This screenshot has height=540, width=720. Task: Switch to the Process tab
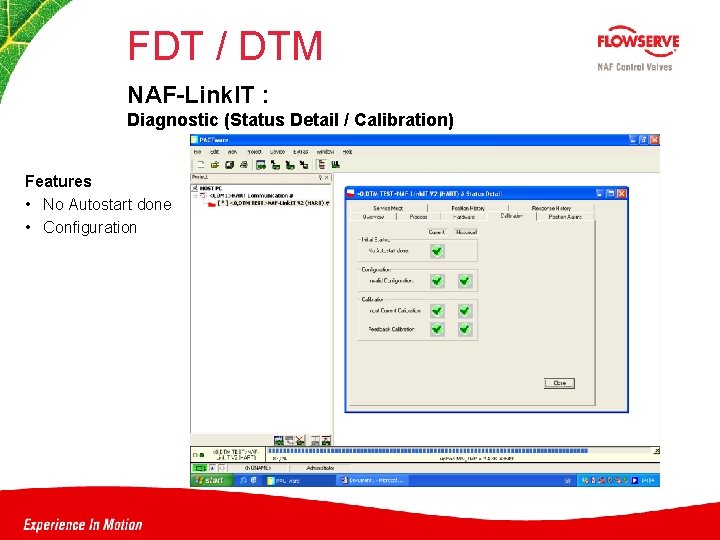point(418,217)
